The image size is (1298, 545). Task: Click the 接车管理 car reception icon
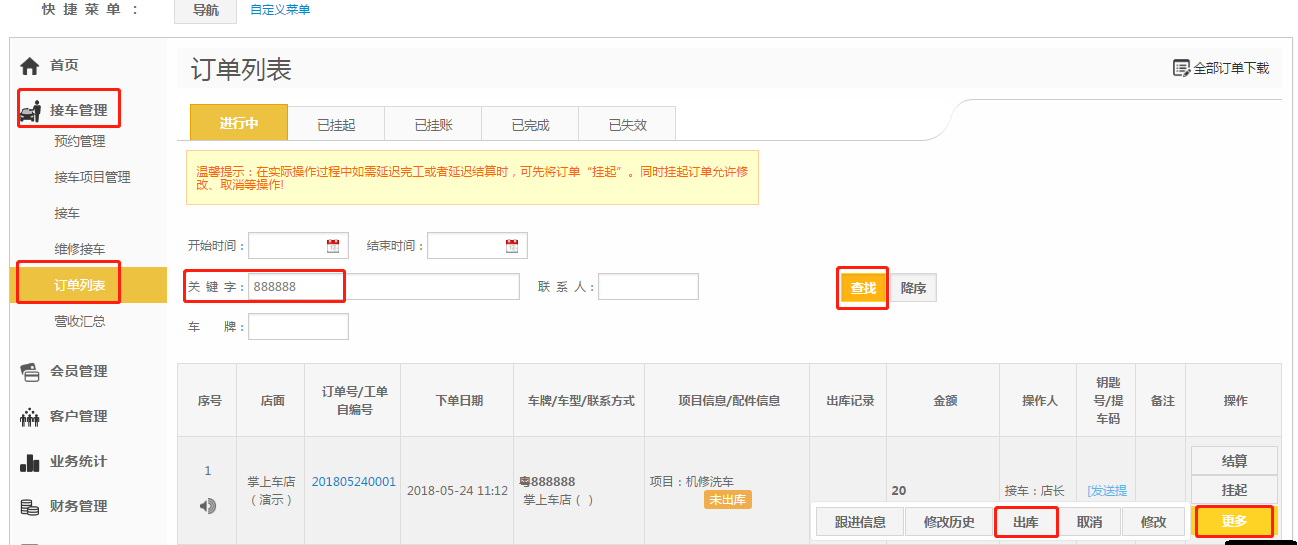point(30,111)
